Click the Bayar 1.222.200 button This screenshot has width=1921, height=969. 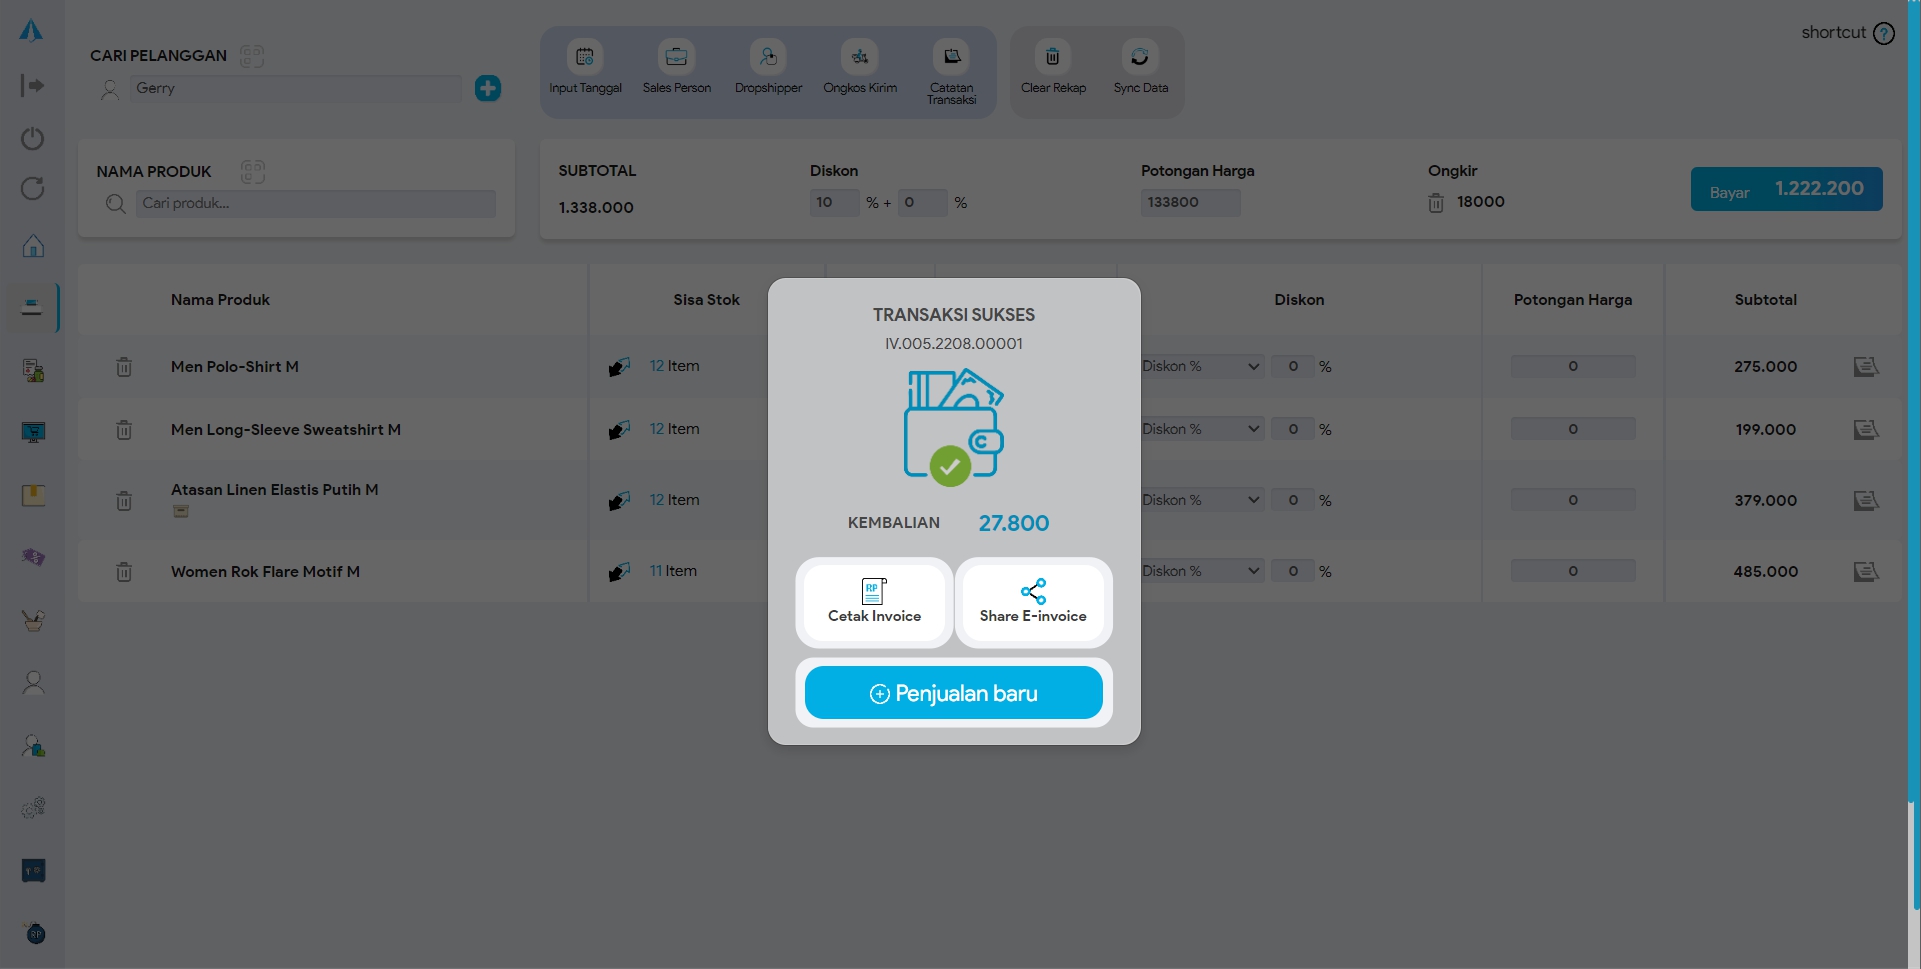pos(1786,189)
